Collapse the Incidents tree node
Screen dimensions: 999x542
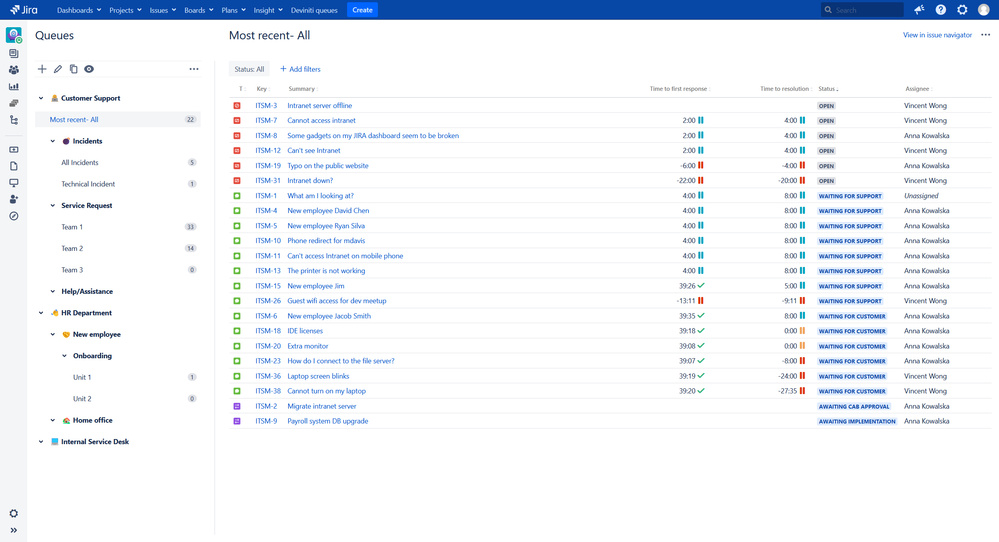(x=53, y=141)
